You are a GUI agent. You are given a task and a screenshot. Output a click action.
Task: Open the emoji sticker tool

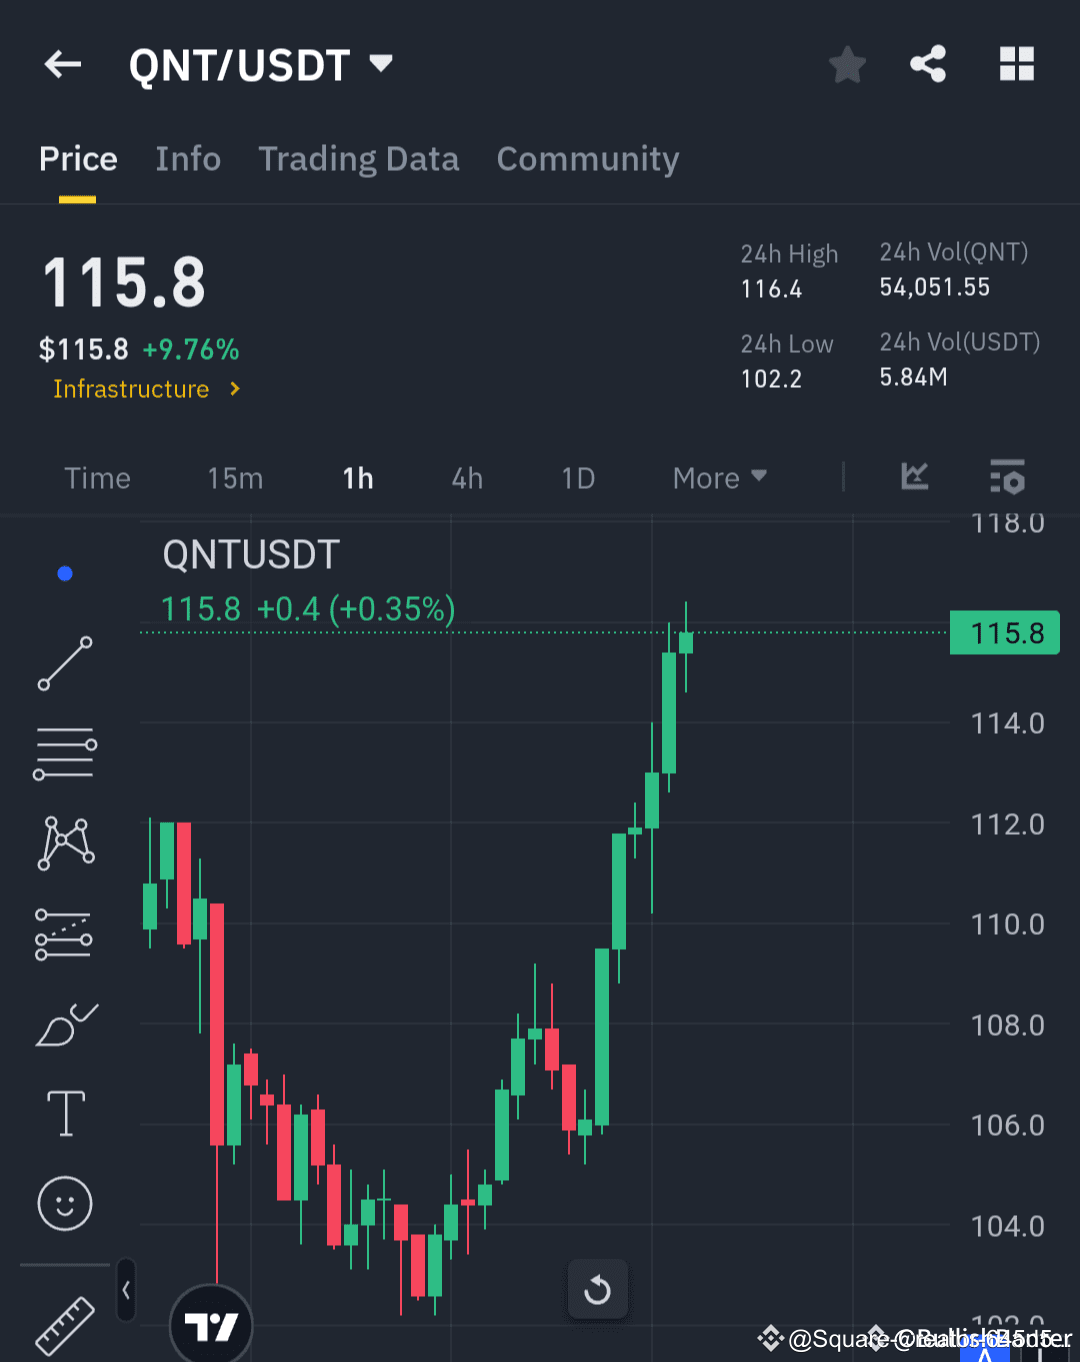pyautogui.click(x=64, y=1203)
